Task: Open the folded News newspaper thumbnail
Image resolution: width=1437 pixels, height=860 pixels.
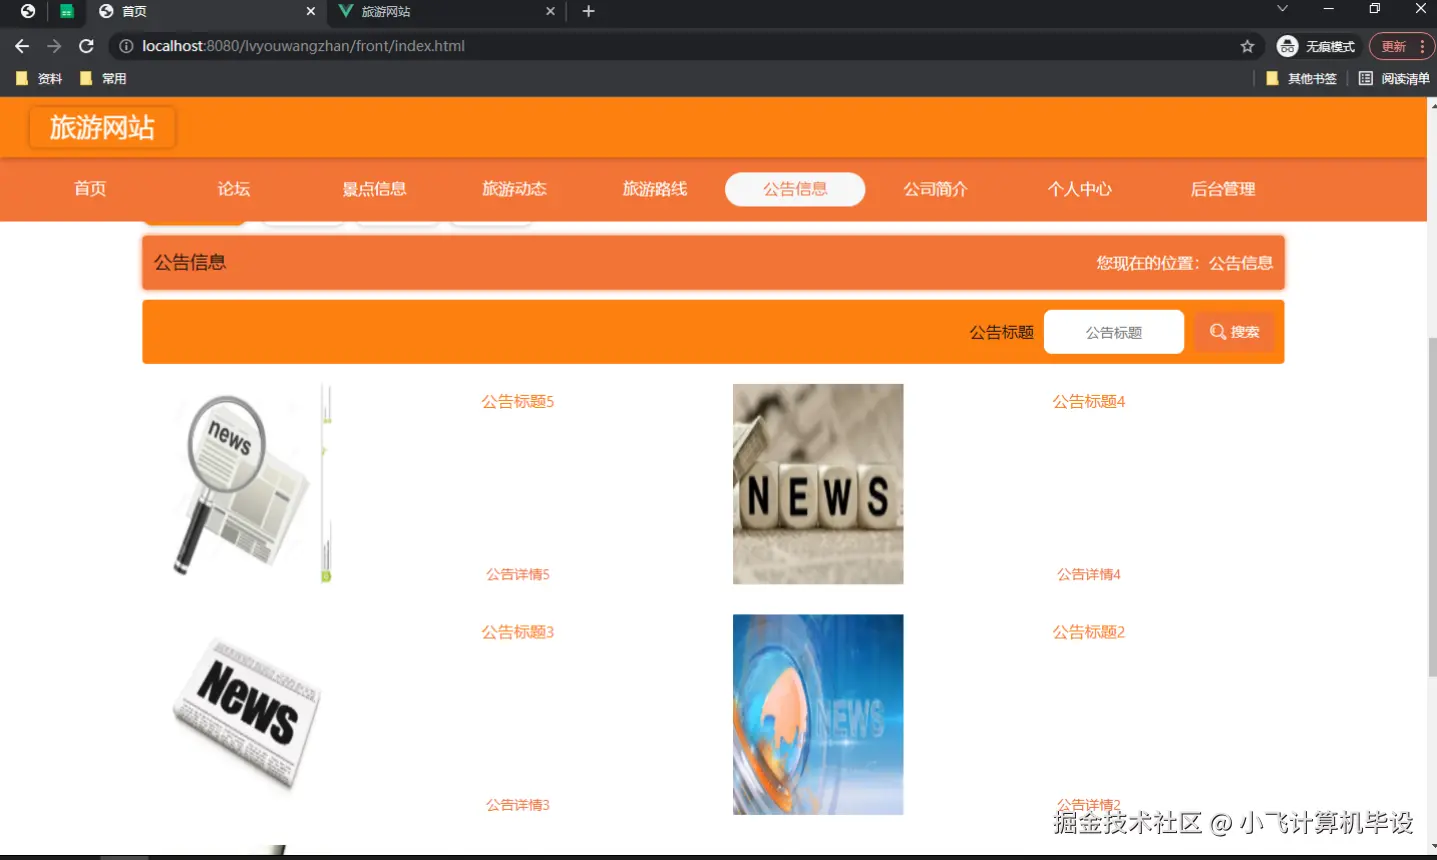Action: coord(247,714)
